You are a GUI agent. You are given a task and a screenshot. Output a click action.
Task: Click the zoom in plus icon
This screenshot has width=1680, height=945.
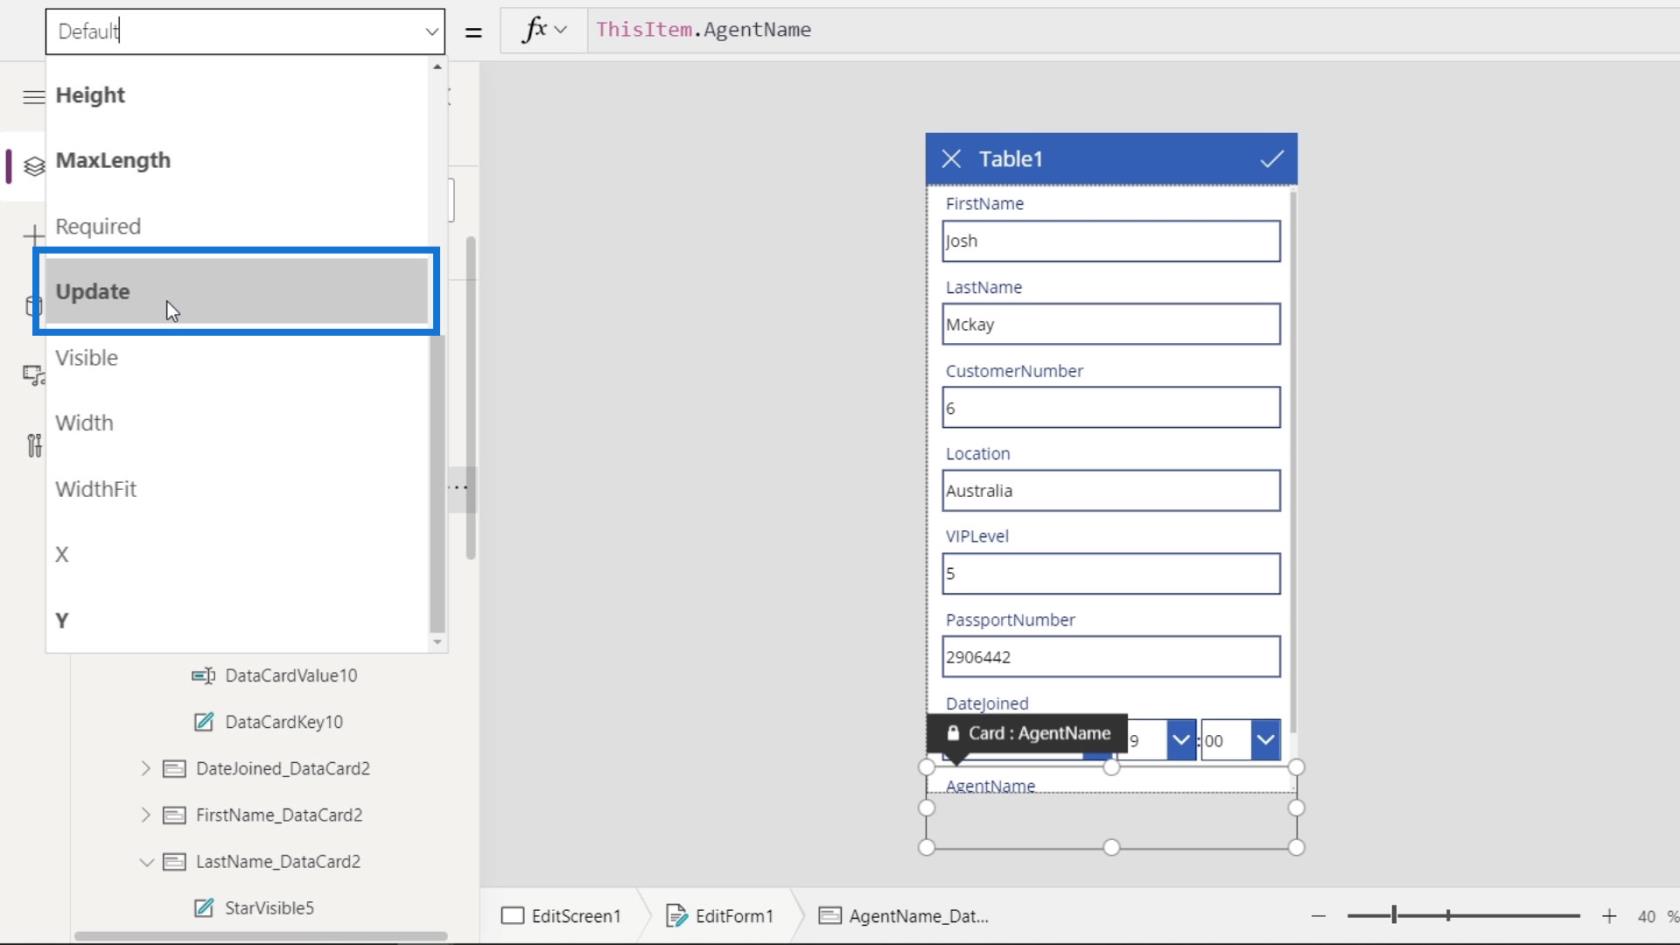[x=1608, y=916]
